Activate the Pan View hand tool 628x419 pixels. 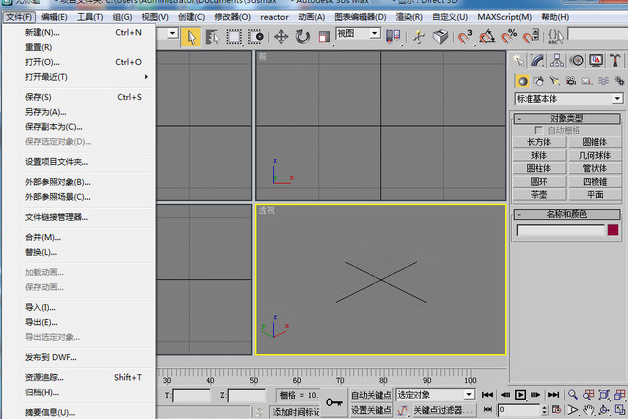[x=588, y=410]
